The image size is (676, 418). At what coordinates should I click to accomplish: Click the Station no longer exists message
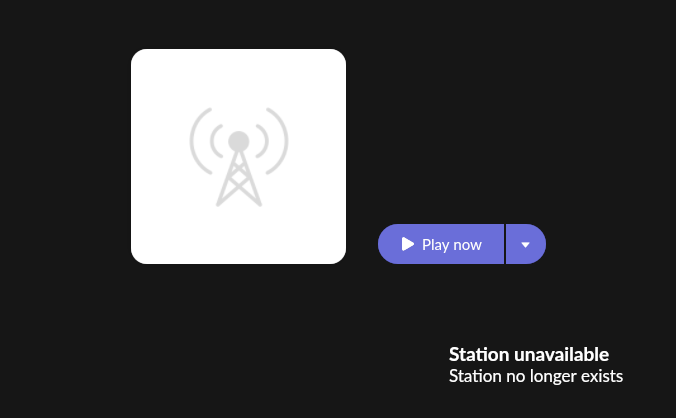point(536,376)
